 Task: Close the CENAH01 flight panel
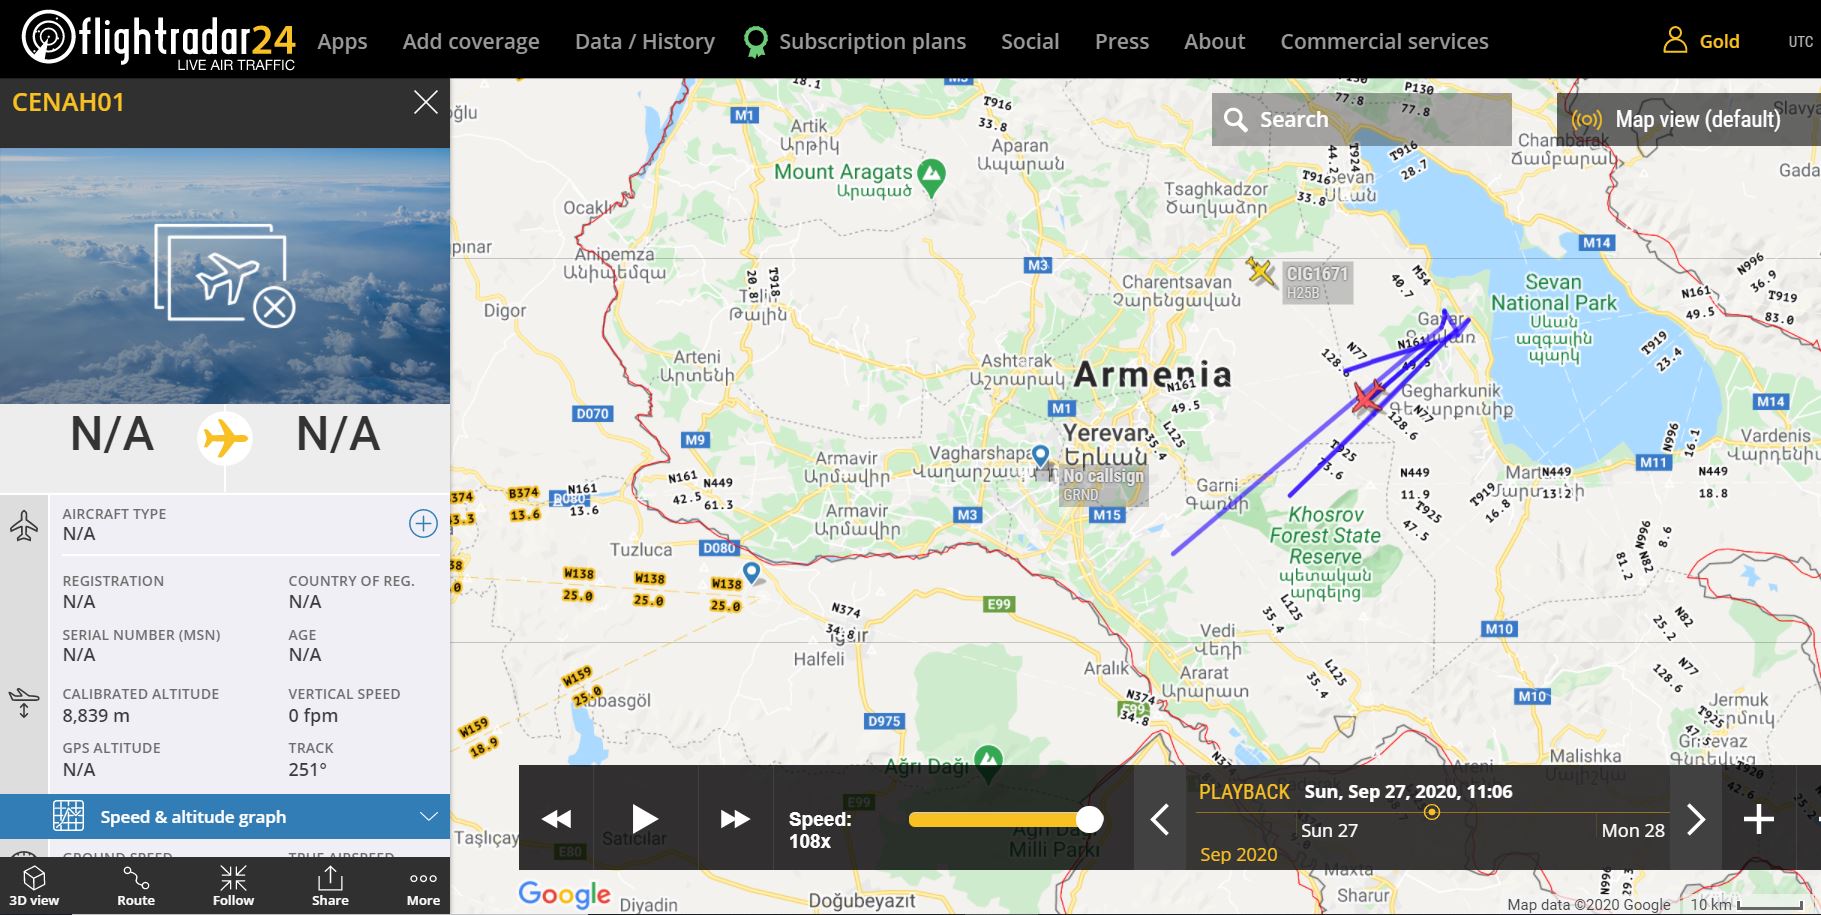point(426,102)
